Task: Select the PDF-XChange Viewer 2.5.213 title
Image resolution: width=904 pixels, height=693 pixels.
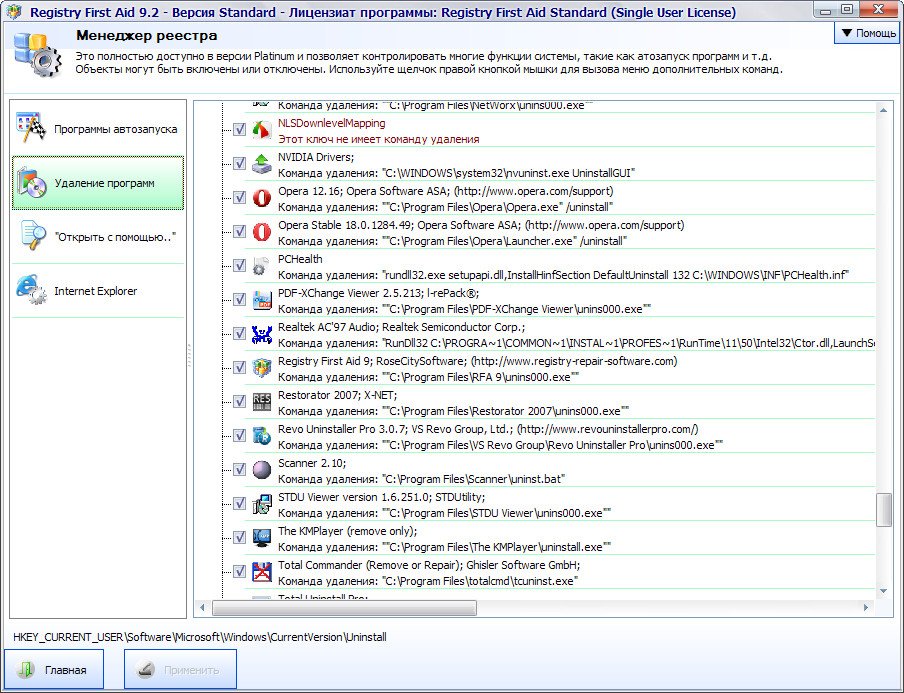Action: coord(378,293)
